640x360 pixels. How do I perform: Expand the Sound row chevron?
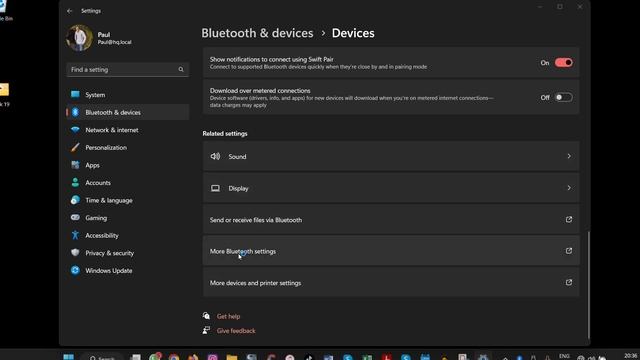click(x=569, y=156)
